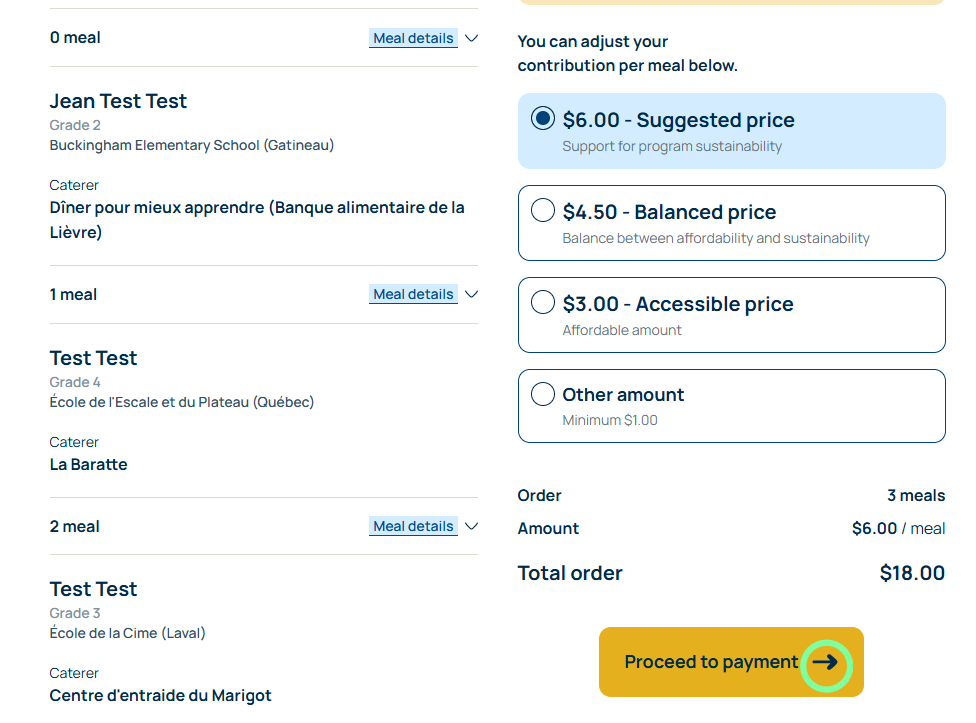976x723 pixels.
Task: Expand chevron next to the 1 meal row
Action: pyautogui.click(x=472, y=294)
